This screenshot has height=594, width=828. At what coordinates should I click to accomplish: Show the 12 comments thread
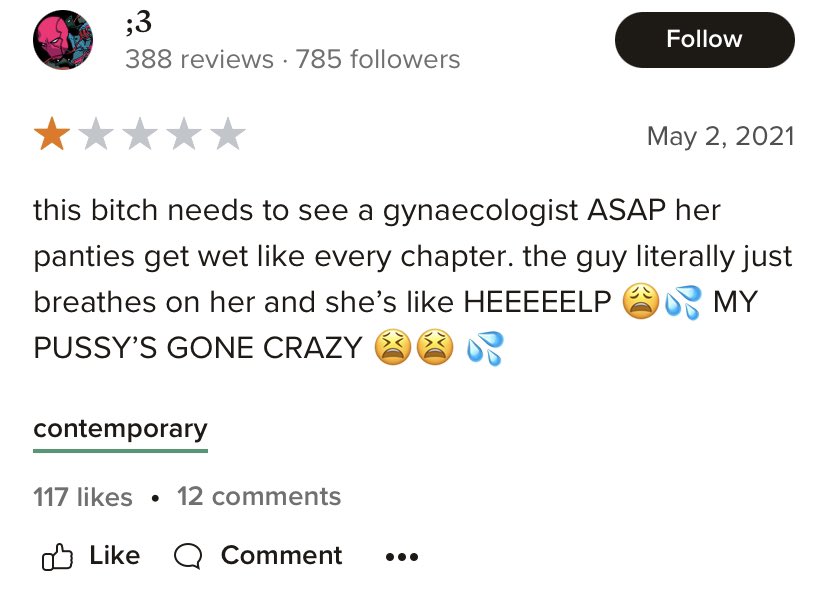[x=259, y=497]
